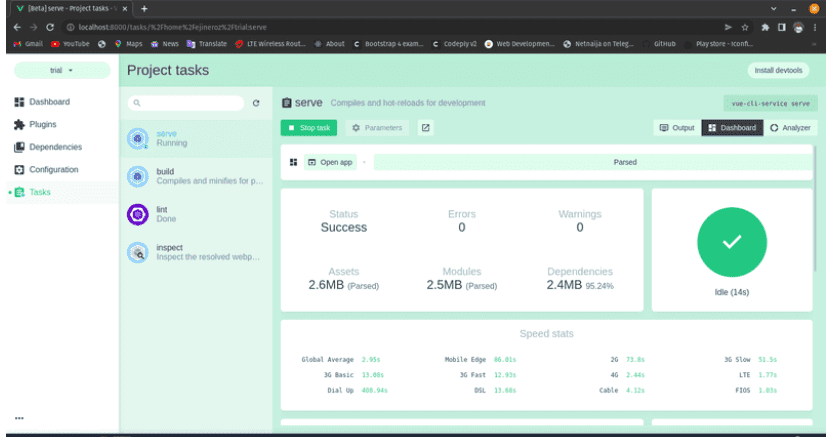Click the build task round icon
The image size is (833, 437).
click(138, 176)
